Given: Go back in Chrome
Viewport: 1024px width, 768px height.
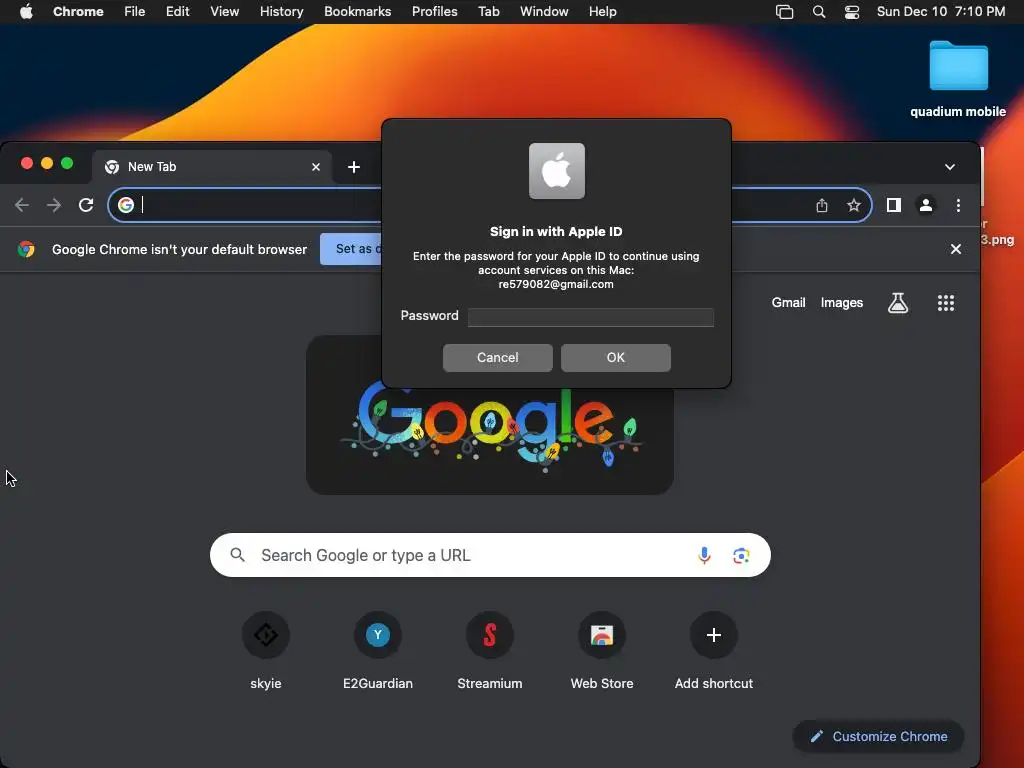Looking at the screenshot, I should click(22, 205).
